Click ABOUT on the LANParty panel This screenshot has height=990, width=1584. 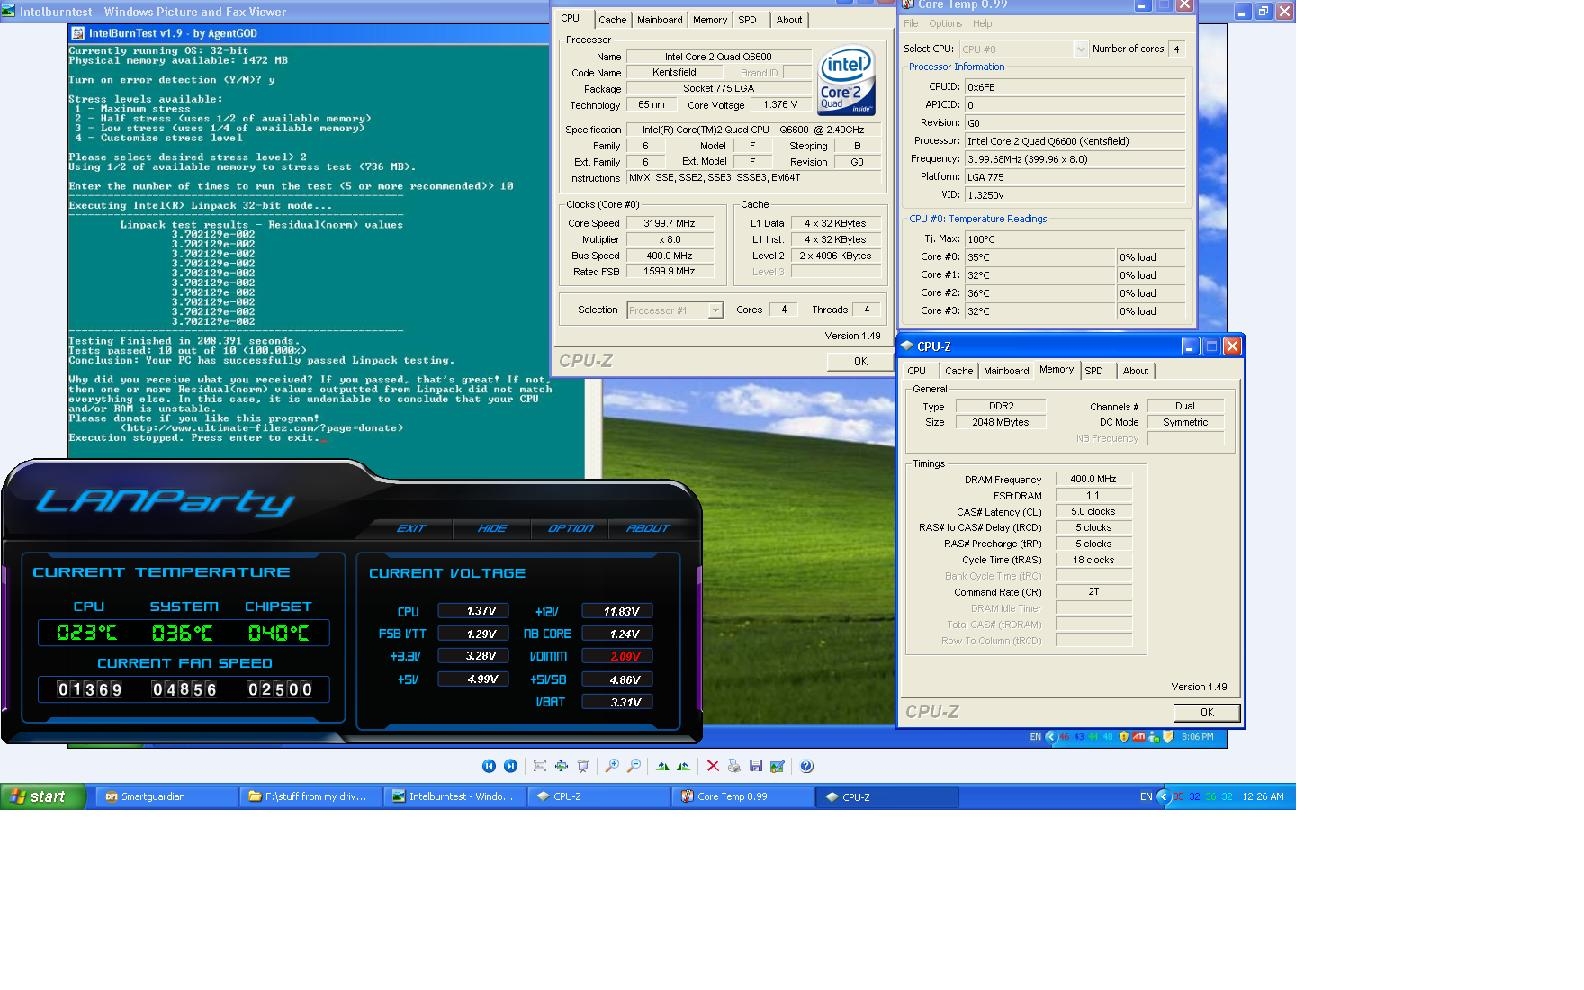tap(647, 529)
